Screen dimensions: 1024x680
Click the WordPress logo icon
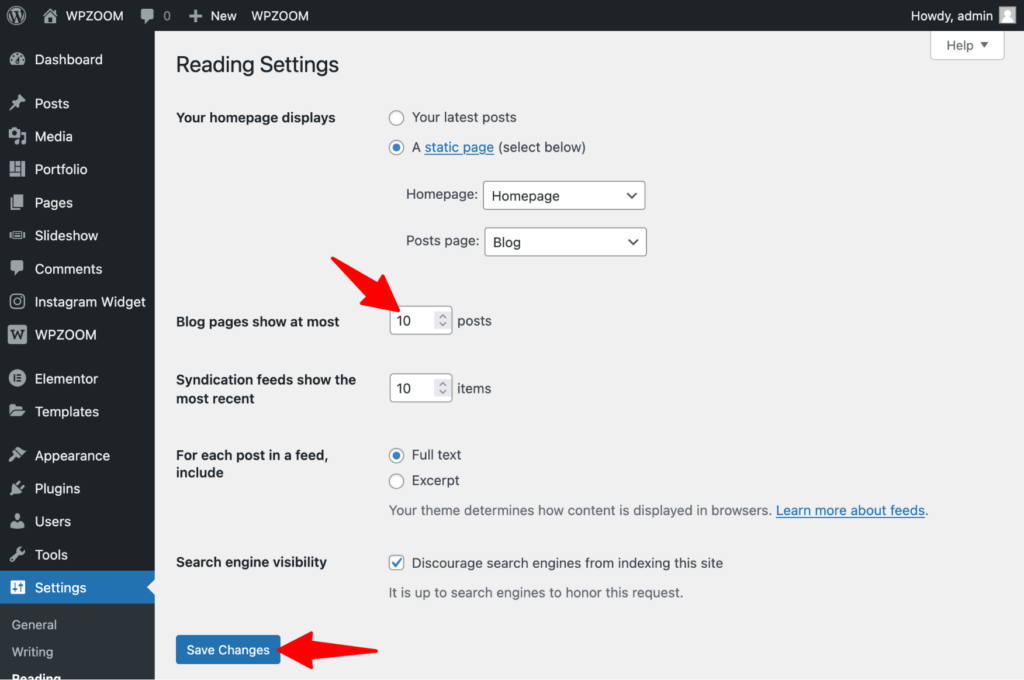[17, 16]
